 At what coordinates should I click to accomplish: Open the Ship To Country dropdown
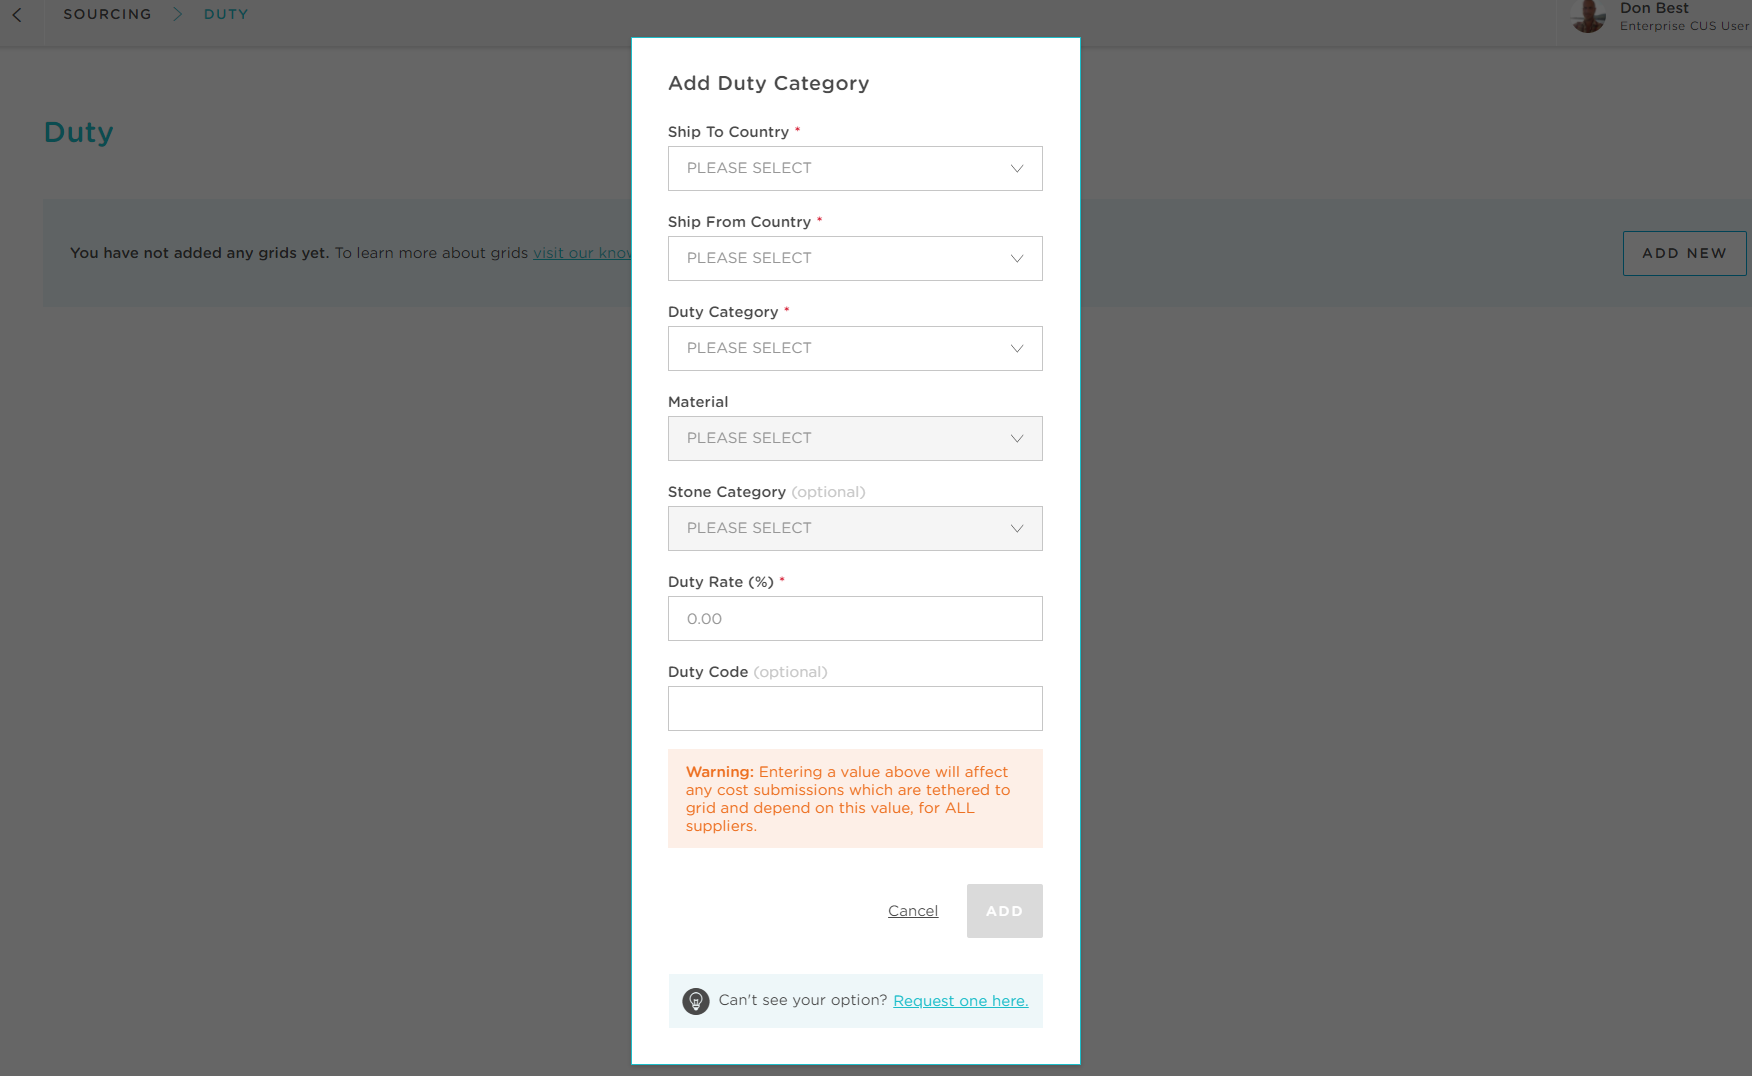click(855, 168)
